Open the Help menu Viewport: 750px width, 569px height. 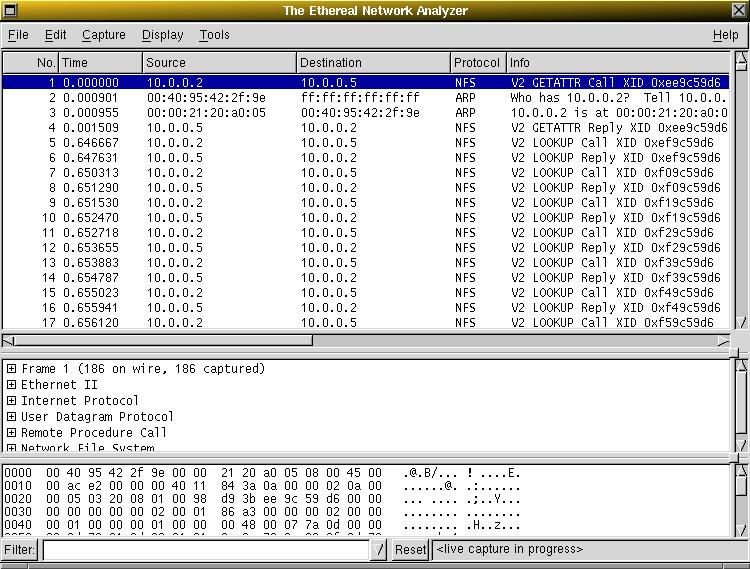click(x=726, y=35)
